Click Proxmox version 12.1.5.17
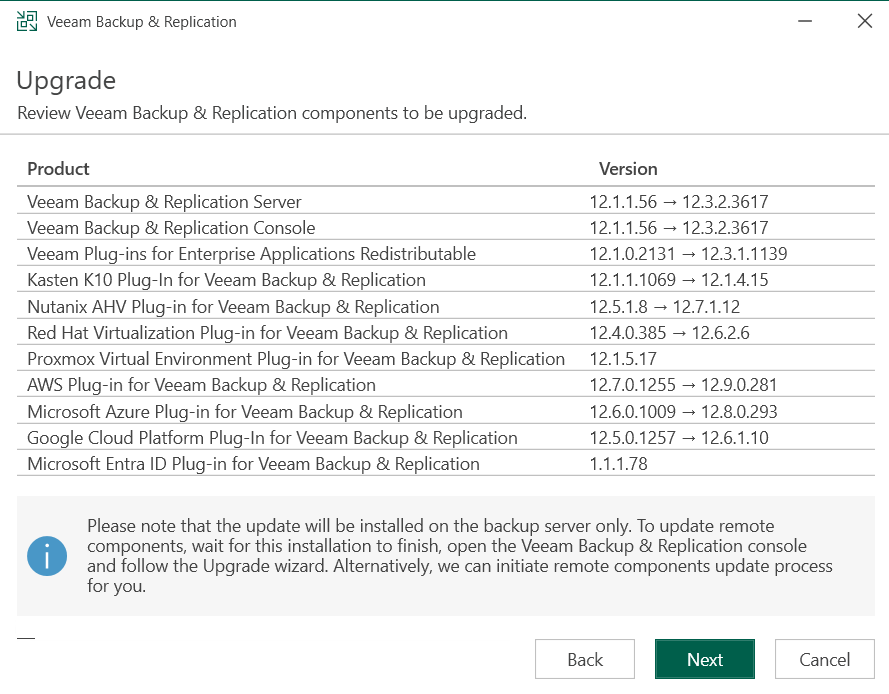889x694 pixels. [623, 358]
